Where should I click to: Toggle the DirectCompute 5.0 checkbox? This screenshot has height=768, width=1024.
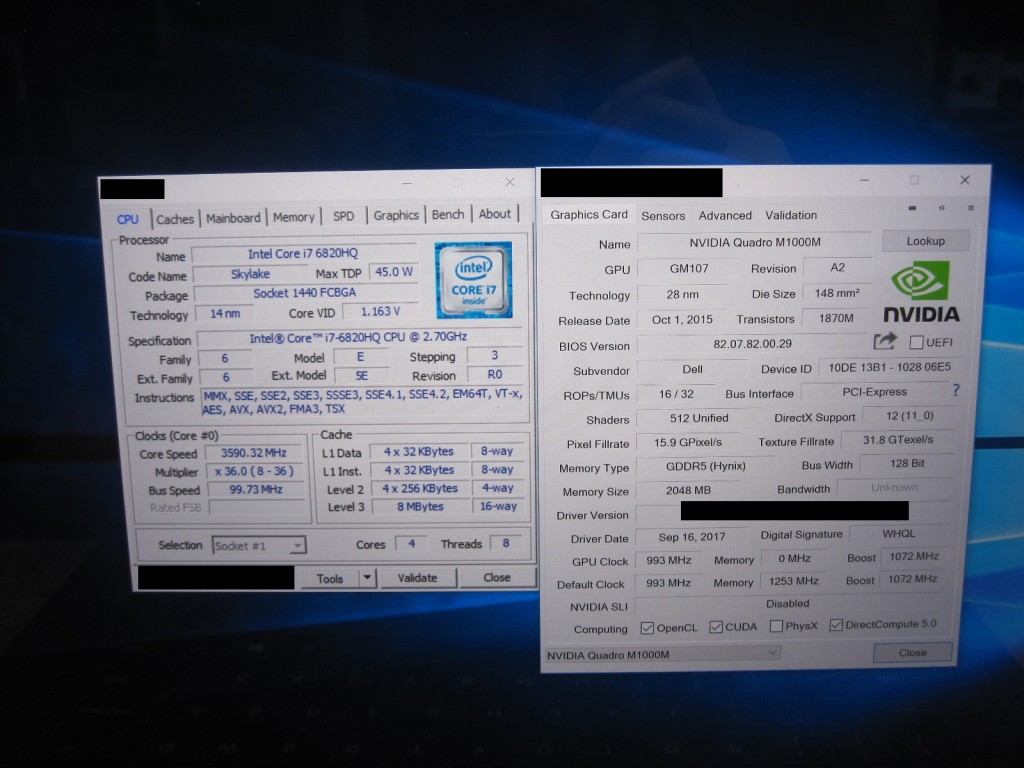coord(836,625)
